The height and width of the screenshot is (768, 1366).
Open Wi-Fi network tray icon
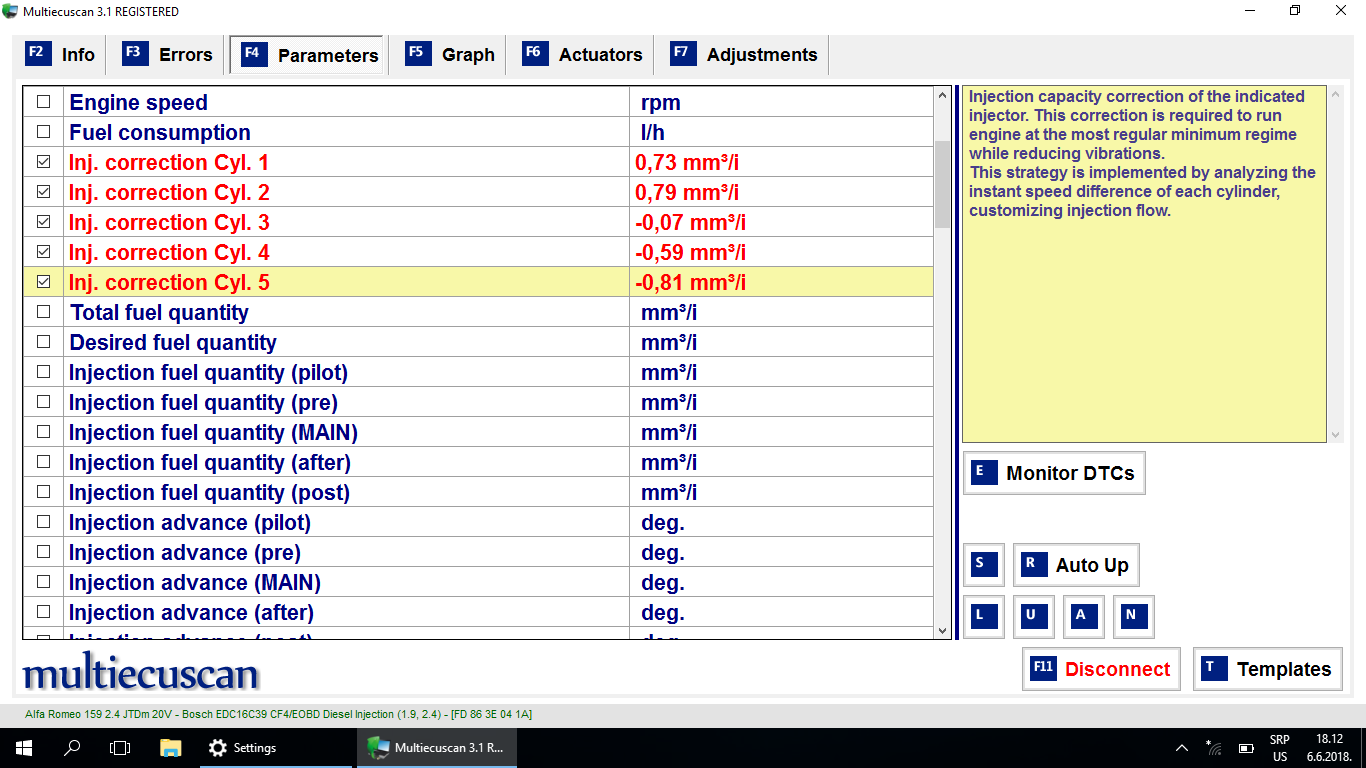tap(1214, 747)
